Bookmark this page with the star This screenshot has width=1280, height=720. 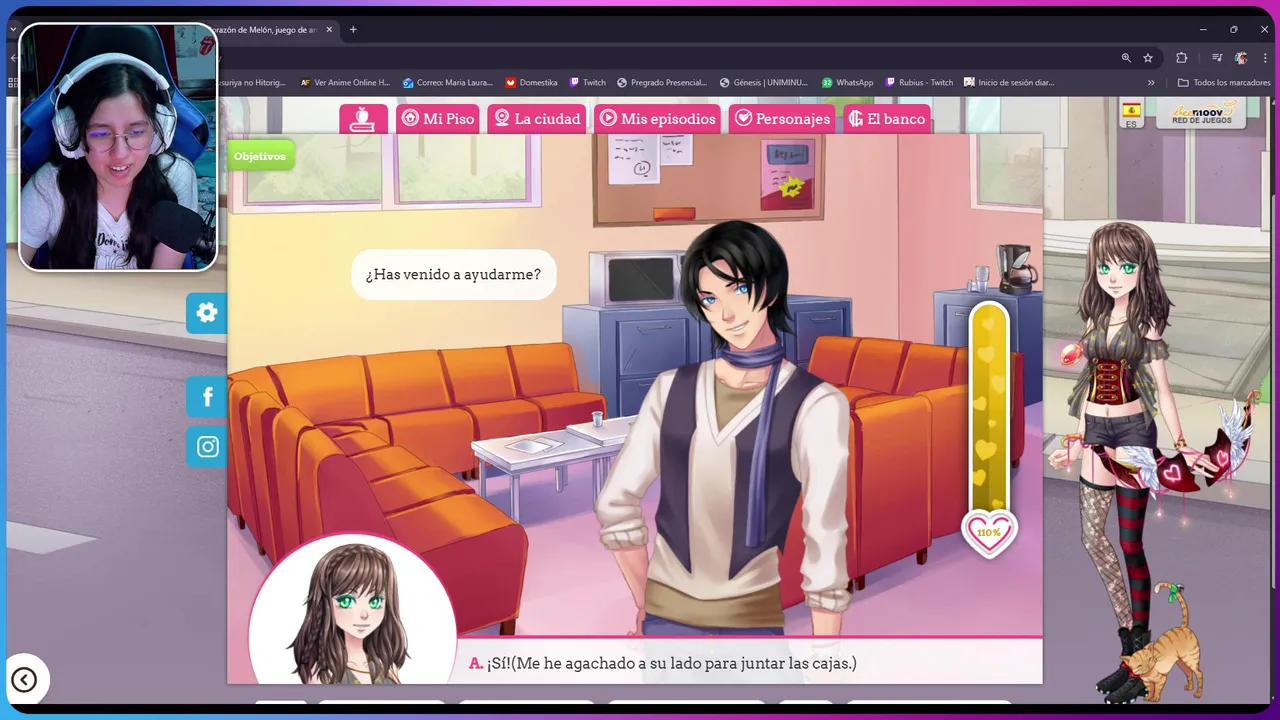tap(1148, 58)
